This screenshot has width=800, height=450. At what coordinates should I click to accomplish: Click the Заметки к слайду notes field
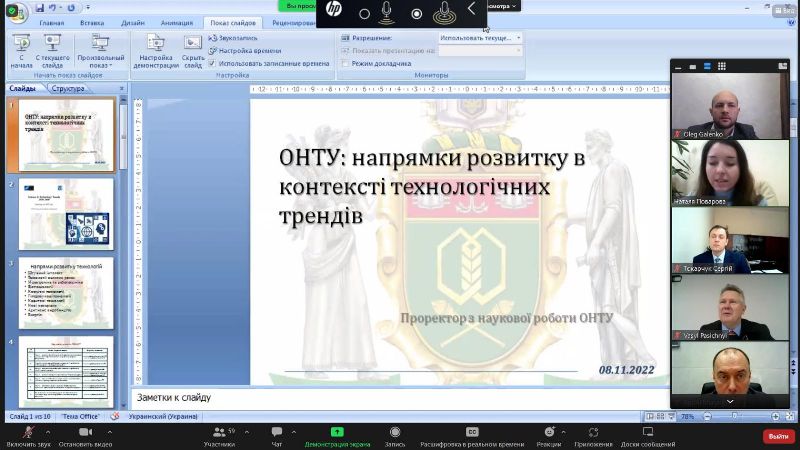[401, 397]
